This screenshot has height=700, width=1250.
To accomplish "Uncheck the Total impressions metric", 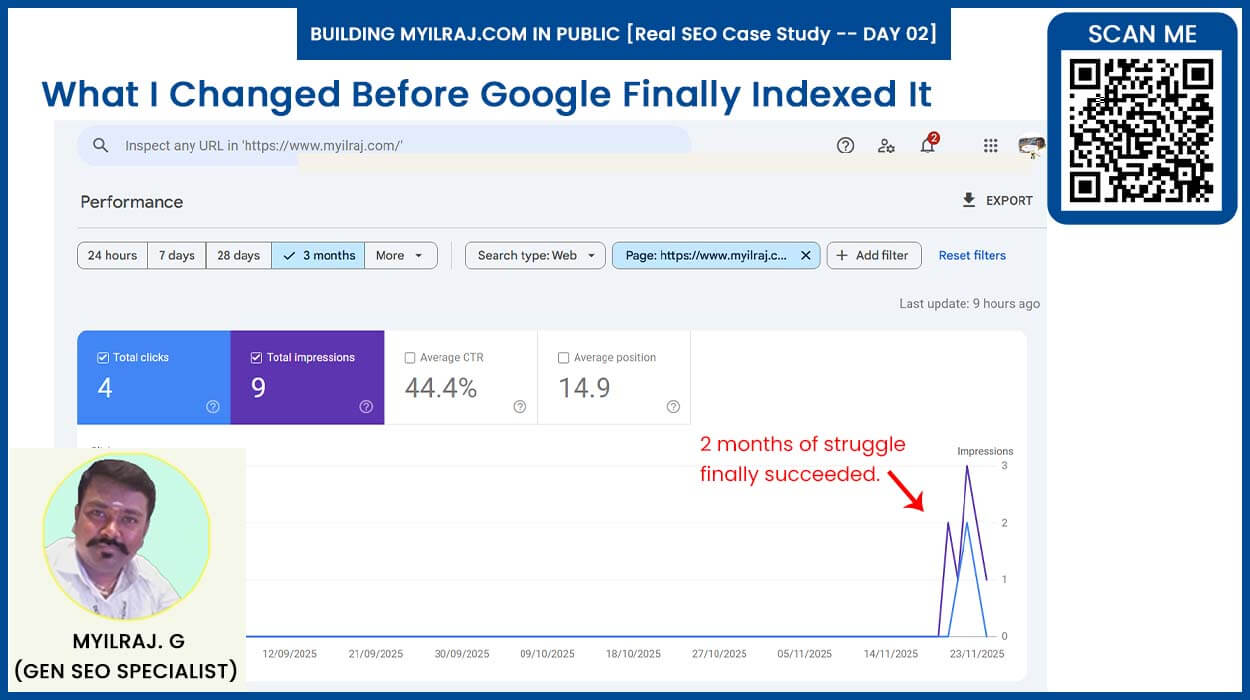I will tap(256, 356).
